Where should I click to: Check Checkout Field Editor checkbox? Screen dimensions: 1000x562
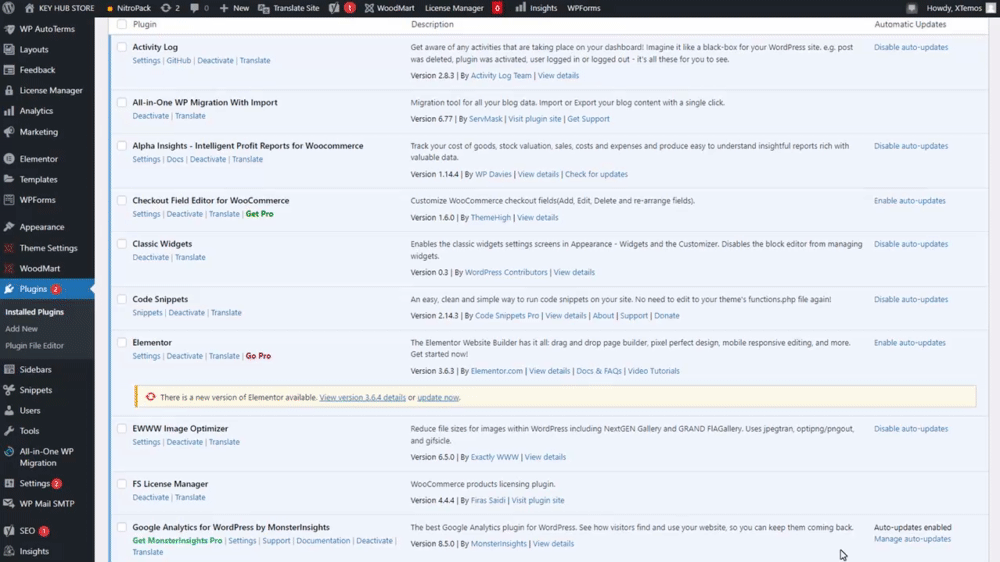click(x=122, y=200)
